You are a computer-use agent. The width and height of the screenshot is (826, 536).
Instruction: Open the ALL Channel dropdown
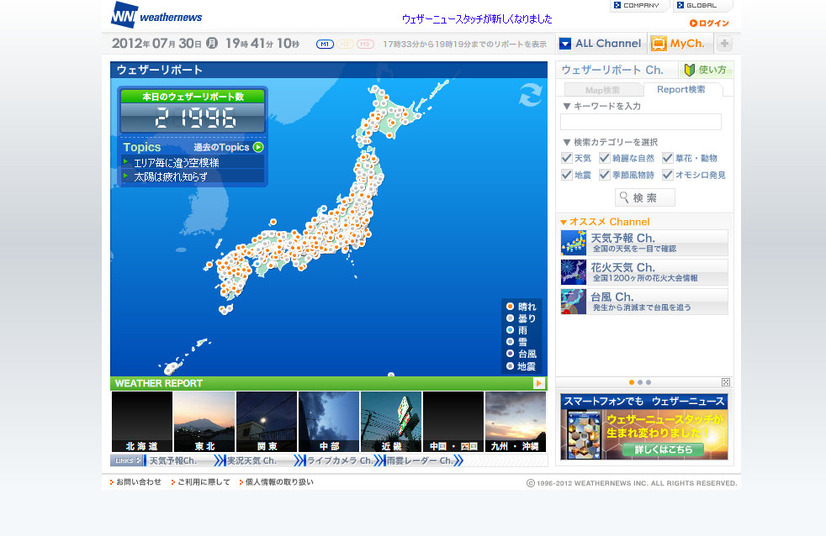pos(565,43)
